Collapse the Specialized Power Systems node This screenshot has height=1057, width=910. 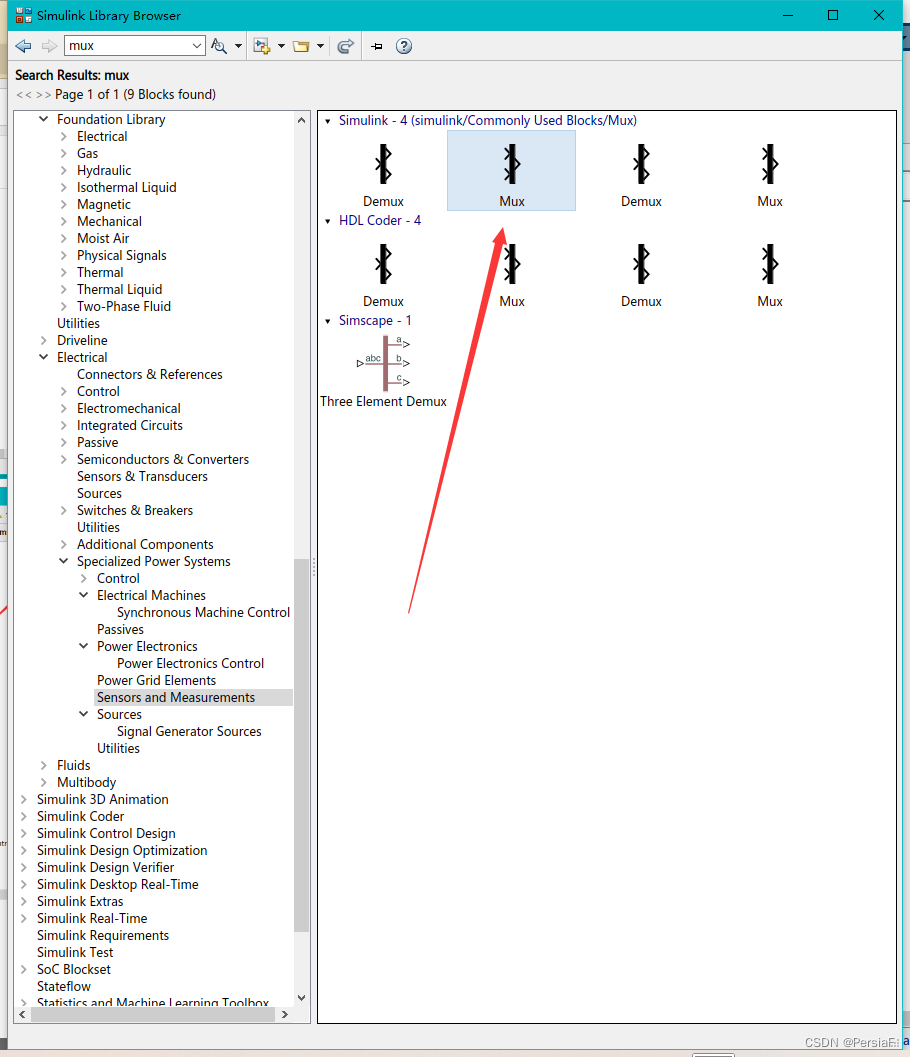tap(63, 561)
